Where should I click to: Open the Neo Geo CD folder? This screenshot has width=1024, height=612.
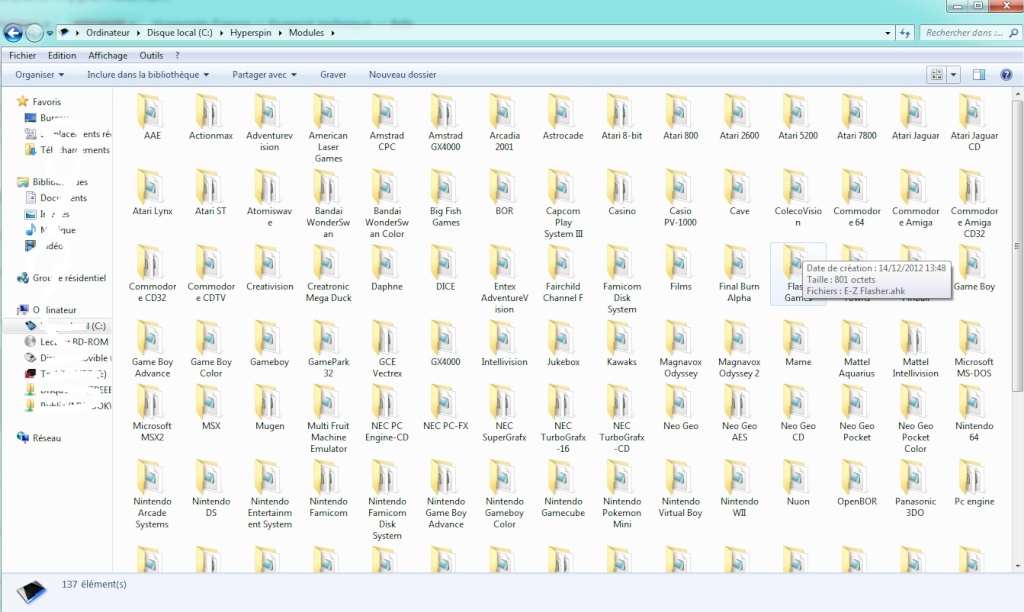797,413
